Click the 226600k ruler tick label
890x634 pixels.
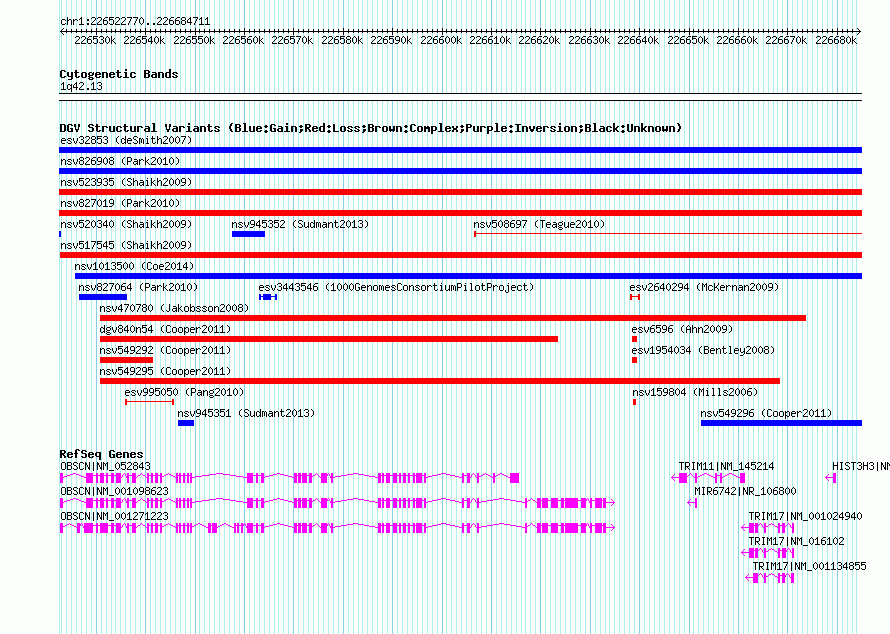[x=441, y=40]
